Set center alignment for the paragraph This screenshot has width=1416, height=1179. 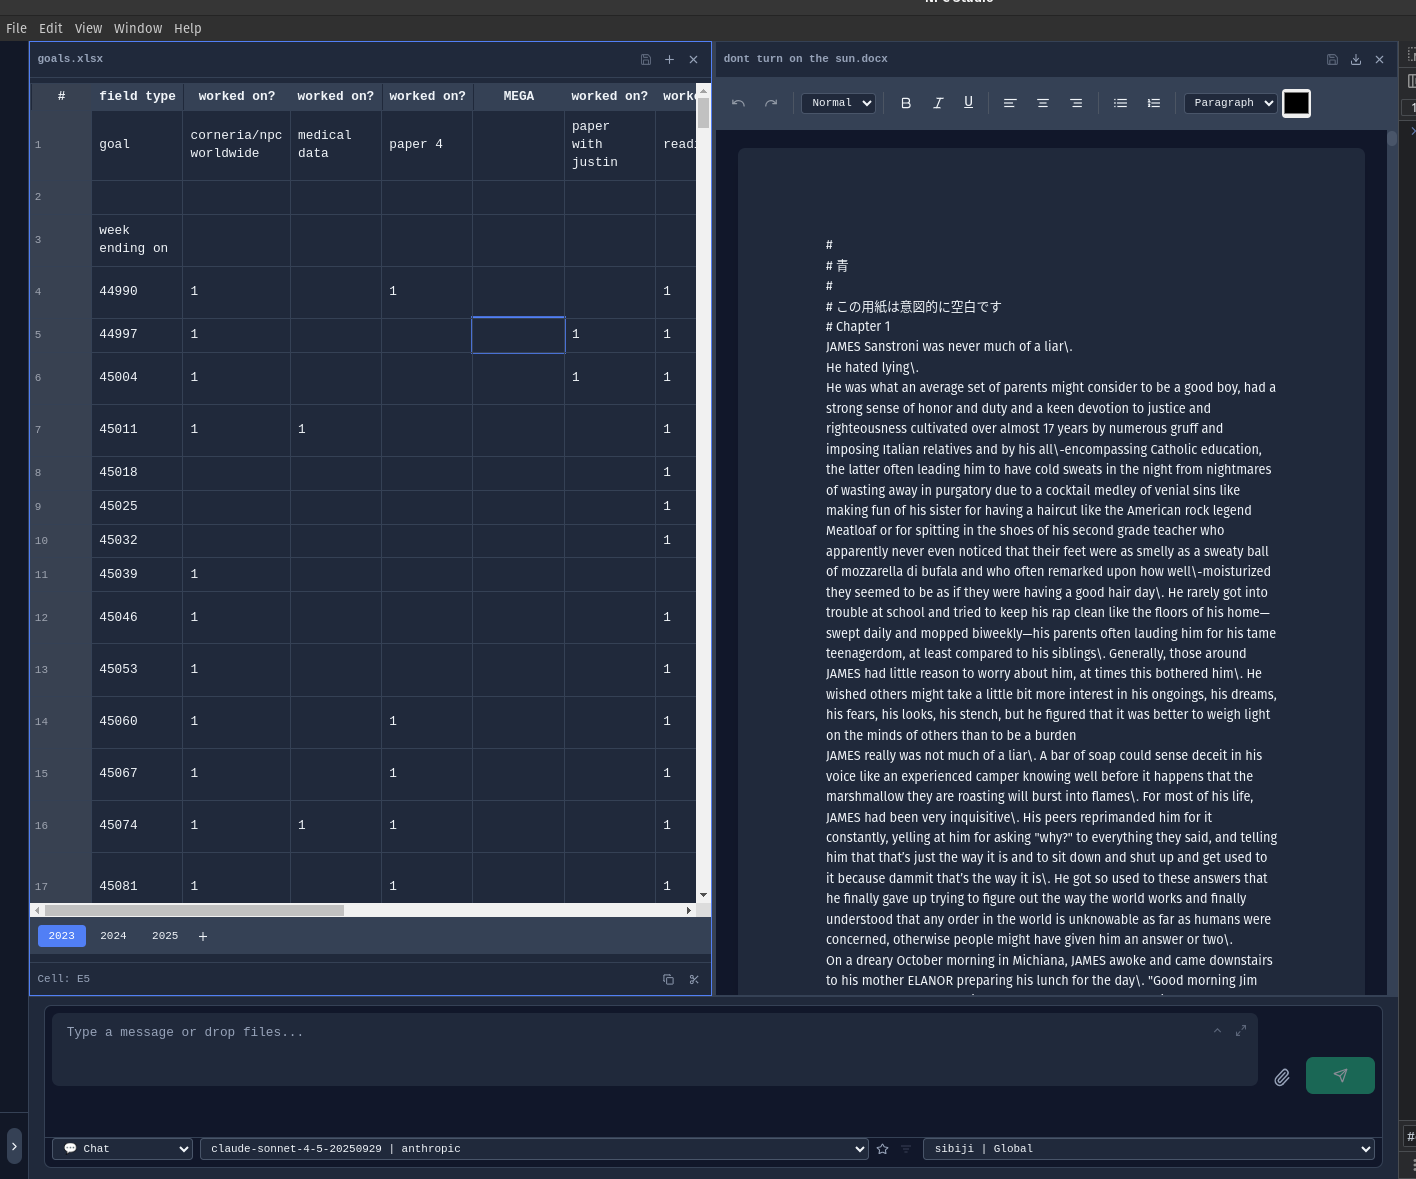(1043, 102)
